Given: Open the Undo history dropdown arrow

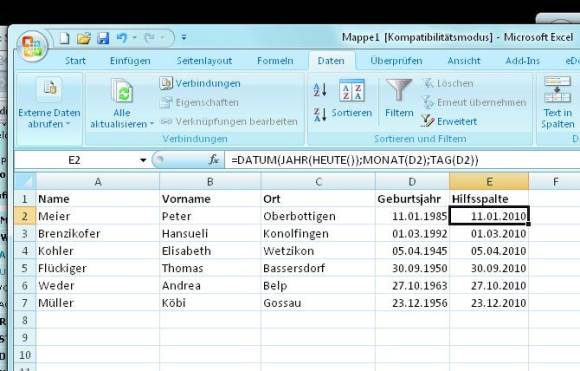Looking at the screenshot, I should coord(134,38).
